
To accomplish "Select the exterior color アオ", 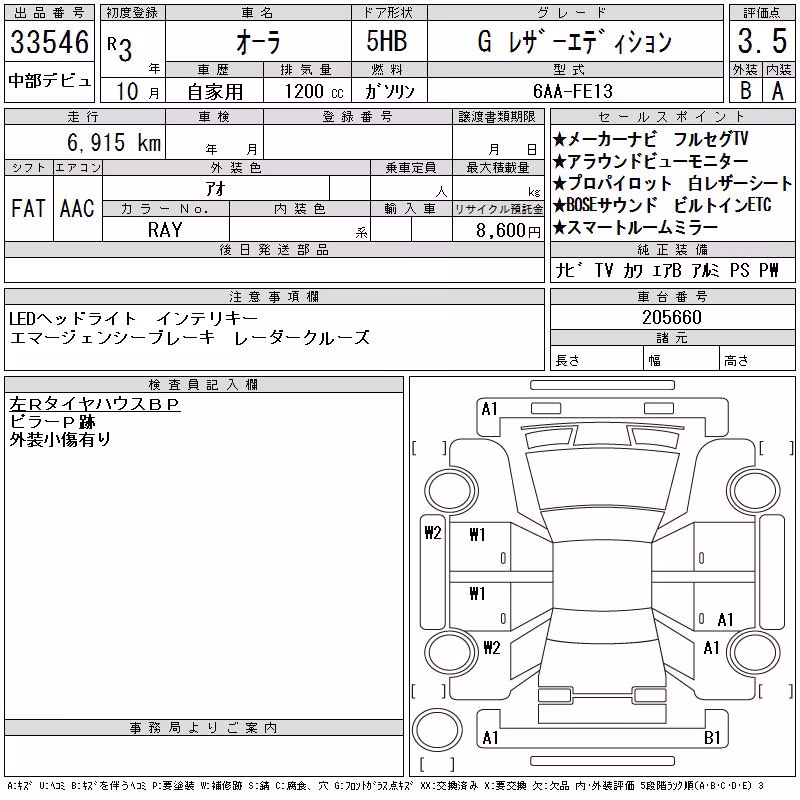I will coord(216,189).
